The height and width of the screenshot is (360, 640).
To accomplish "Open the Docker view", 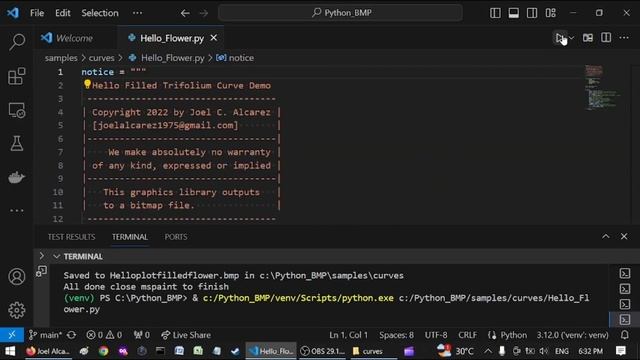I will tap(17, 177).
